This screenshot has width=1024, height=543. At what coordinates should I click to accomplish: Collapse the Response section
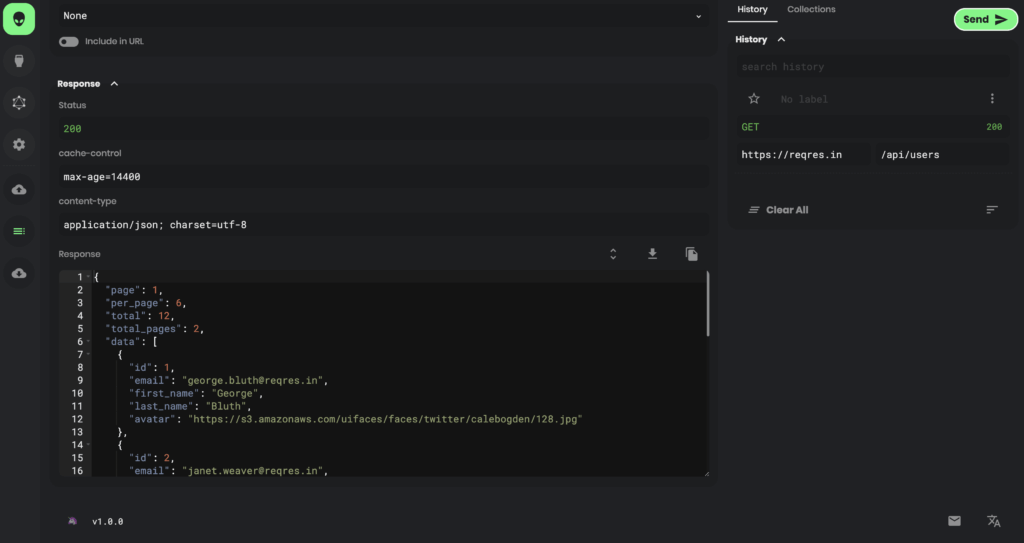(x=114, y=84)
